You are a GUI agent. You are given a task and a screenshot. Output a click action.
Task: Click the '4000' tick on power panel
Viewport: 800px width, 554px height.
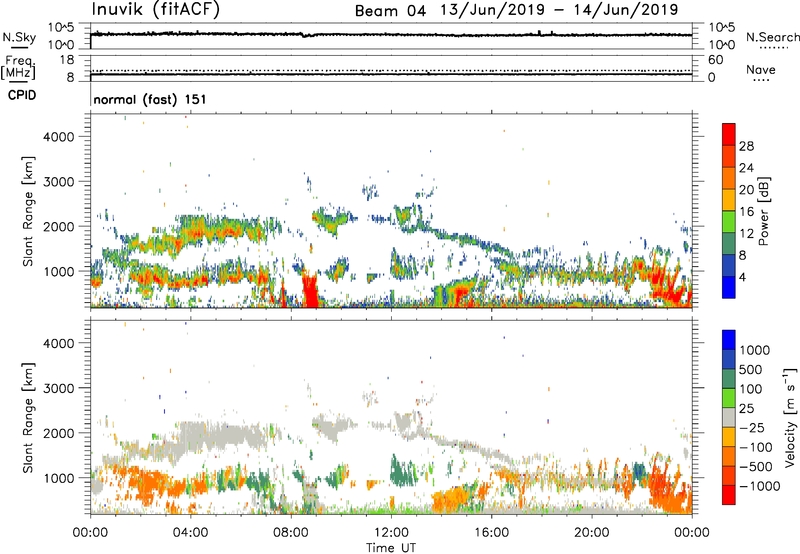pyautogui.click(x=59, y=137)
